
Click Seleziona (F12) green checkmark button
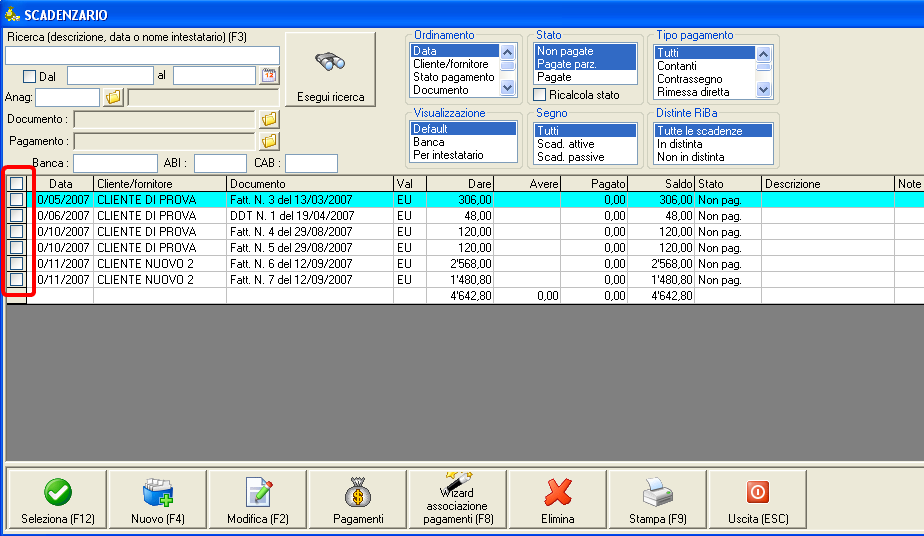[x=56, y=501]
